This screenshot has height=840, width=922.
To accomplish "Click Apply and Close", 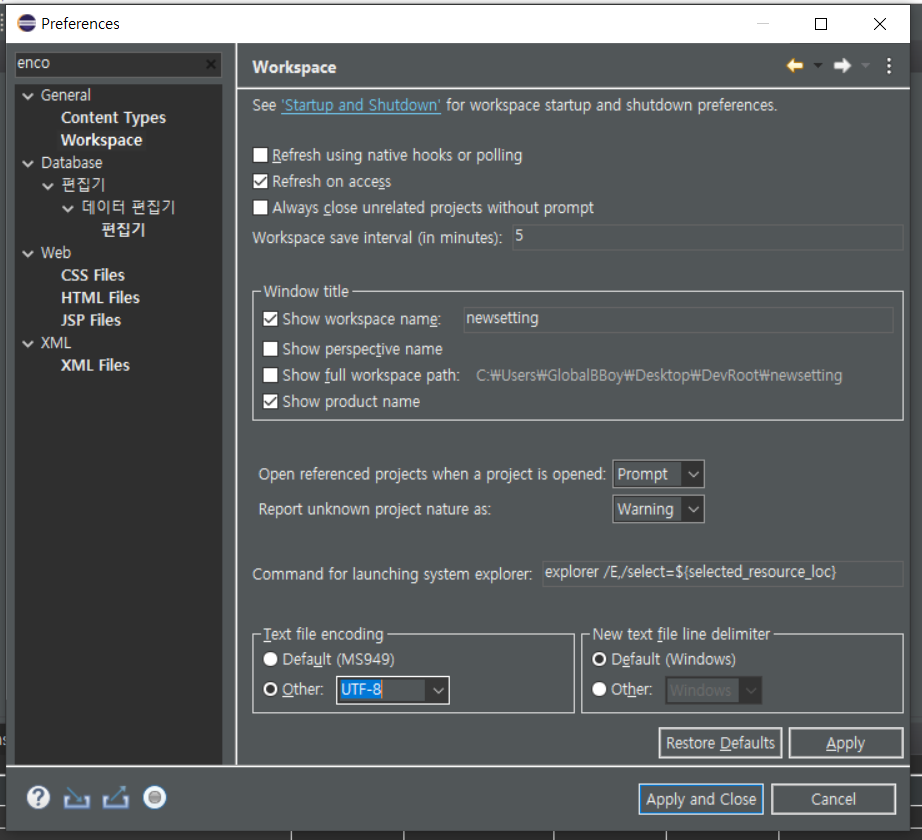I will pyautogui.click(x=701, y=799).
